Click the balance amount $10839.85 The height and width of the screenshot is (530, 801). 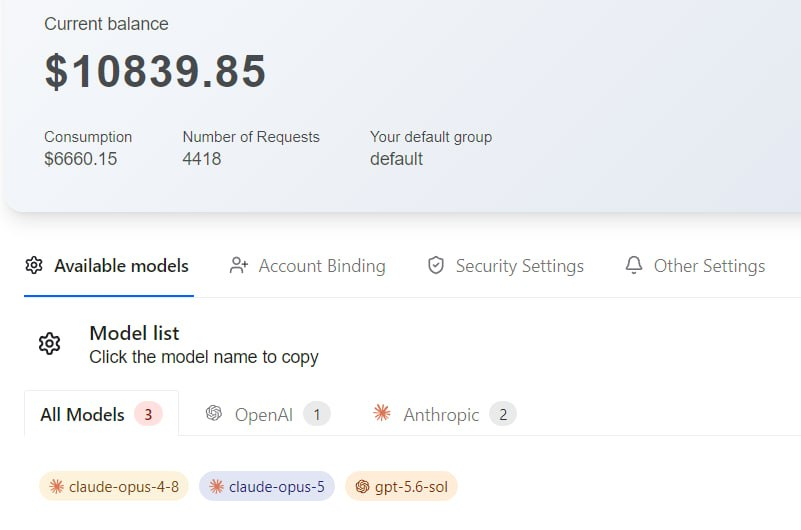pos(155,71)
